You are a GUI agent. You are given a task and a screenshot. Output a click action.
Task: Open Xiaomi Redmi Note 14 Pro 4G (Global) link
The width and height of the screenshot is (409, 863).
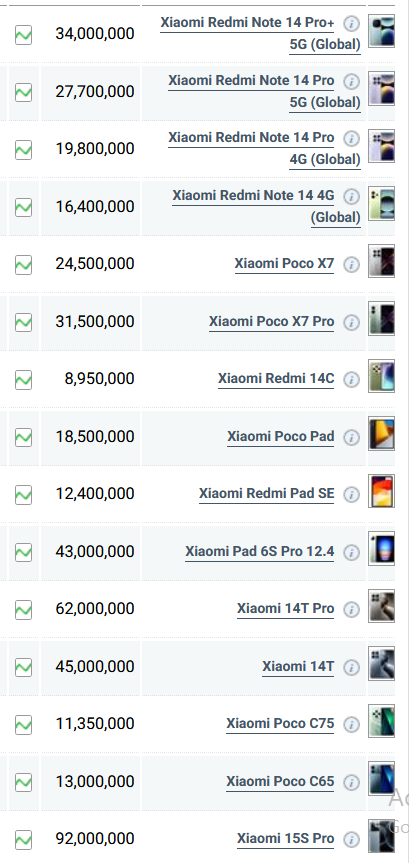click(265, 148)
